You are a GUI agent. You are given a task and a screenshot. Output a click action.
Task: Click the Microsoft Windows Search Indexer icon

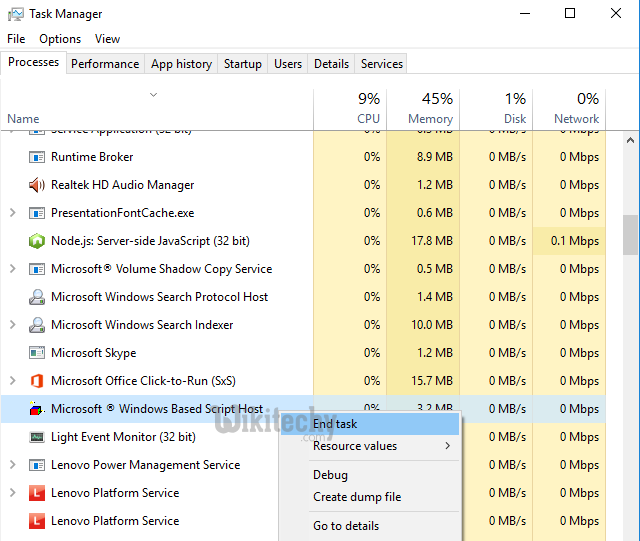pos(37,325)
